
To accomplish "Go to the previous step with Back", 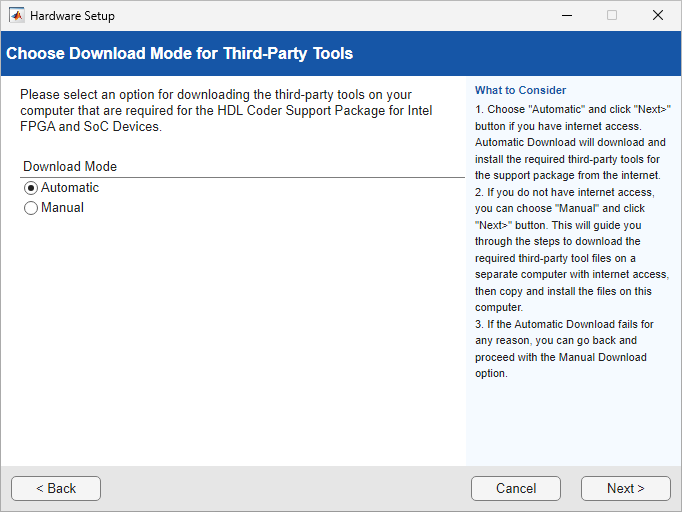I will pyautogui.click(x=56, y=488).
